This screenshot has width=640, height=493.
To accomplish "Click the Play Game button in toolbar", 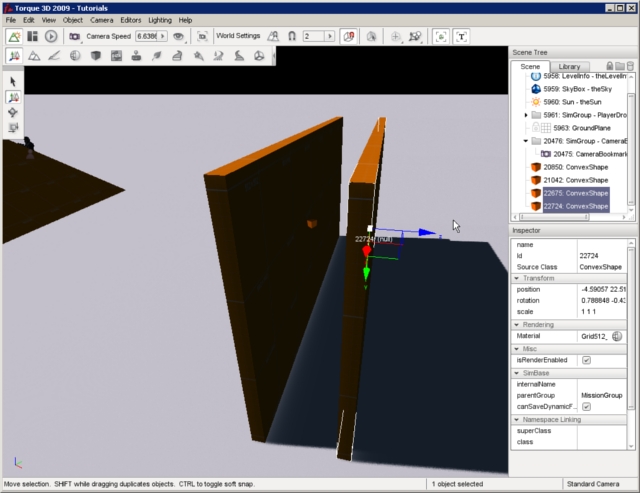I will pyautogui.click(x=50, y=36).
